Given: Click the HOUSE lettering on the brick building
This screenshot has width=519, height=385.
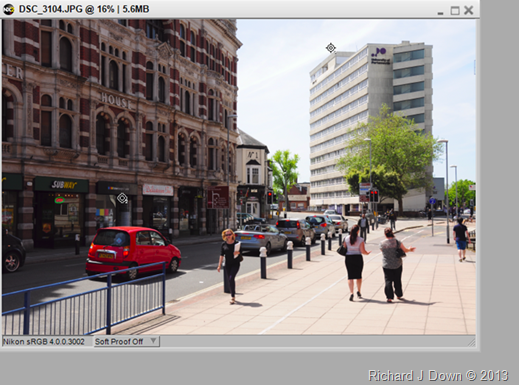Looking at the screenshot, I should [116, 101].
